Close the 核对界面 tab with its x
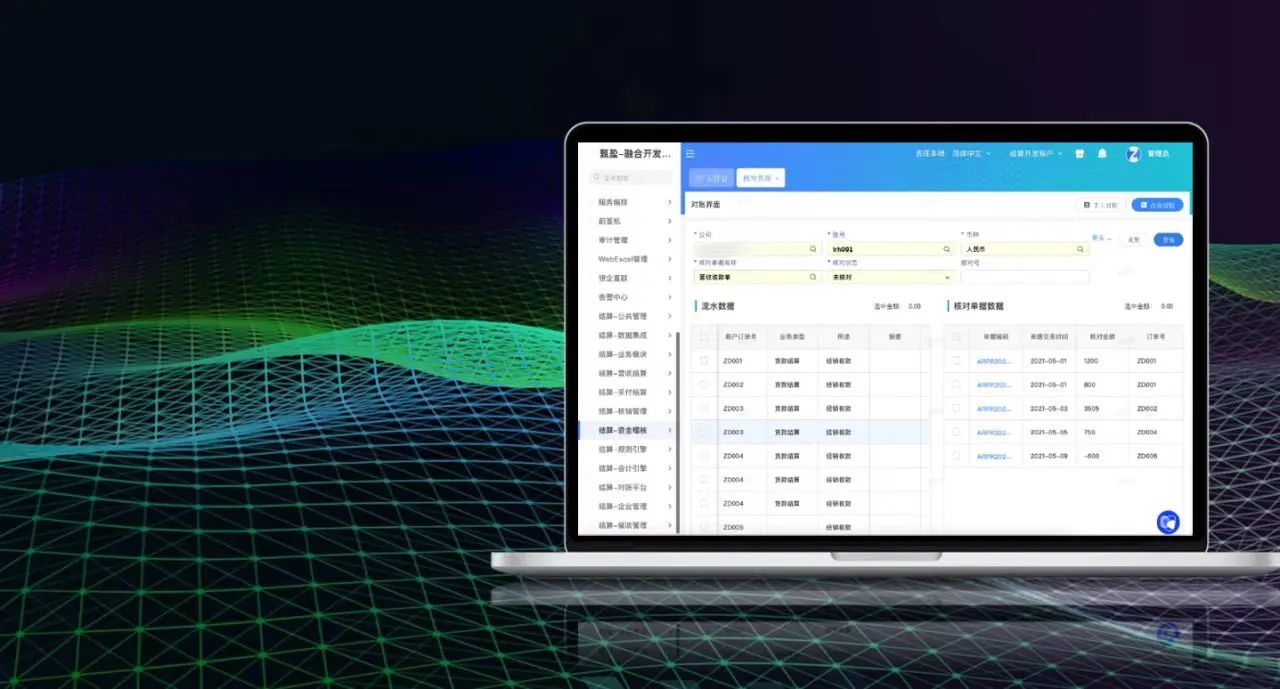This screenshot has width=1280, height=689. (x=778, y=178)
